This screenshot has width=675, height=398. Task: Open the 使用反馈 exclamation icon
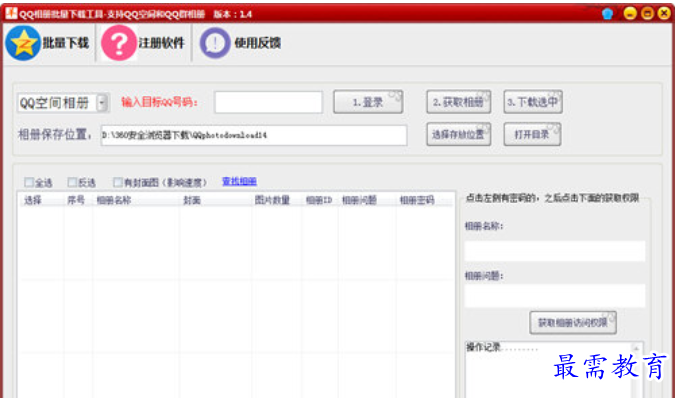[x=215, y=43]
